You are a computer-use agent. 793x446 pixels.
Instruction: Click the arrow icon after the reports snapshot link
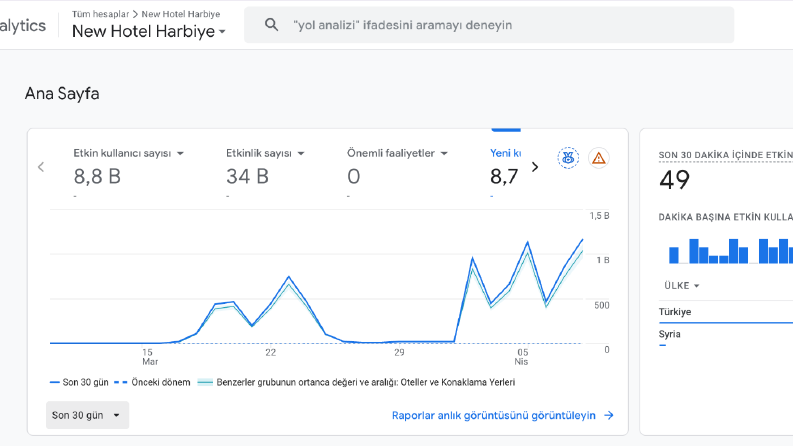tap(609, 415)
